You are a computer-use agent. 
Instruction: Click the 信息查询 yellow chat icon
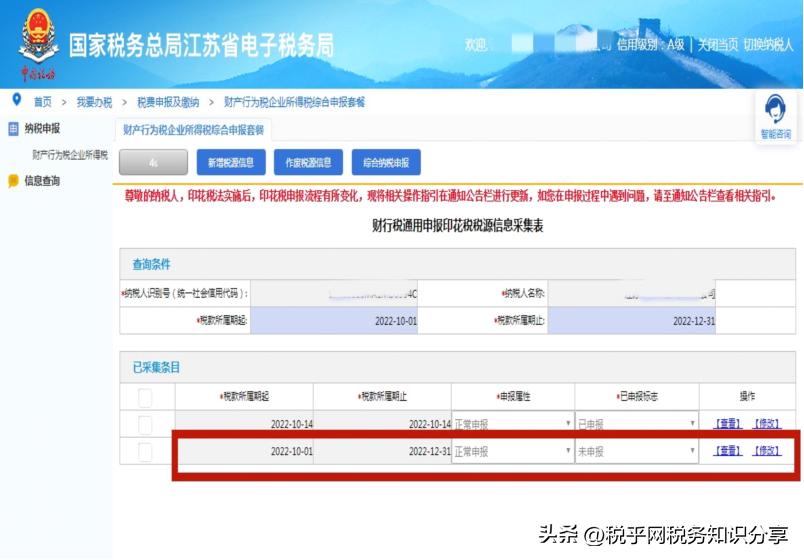13,181
